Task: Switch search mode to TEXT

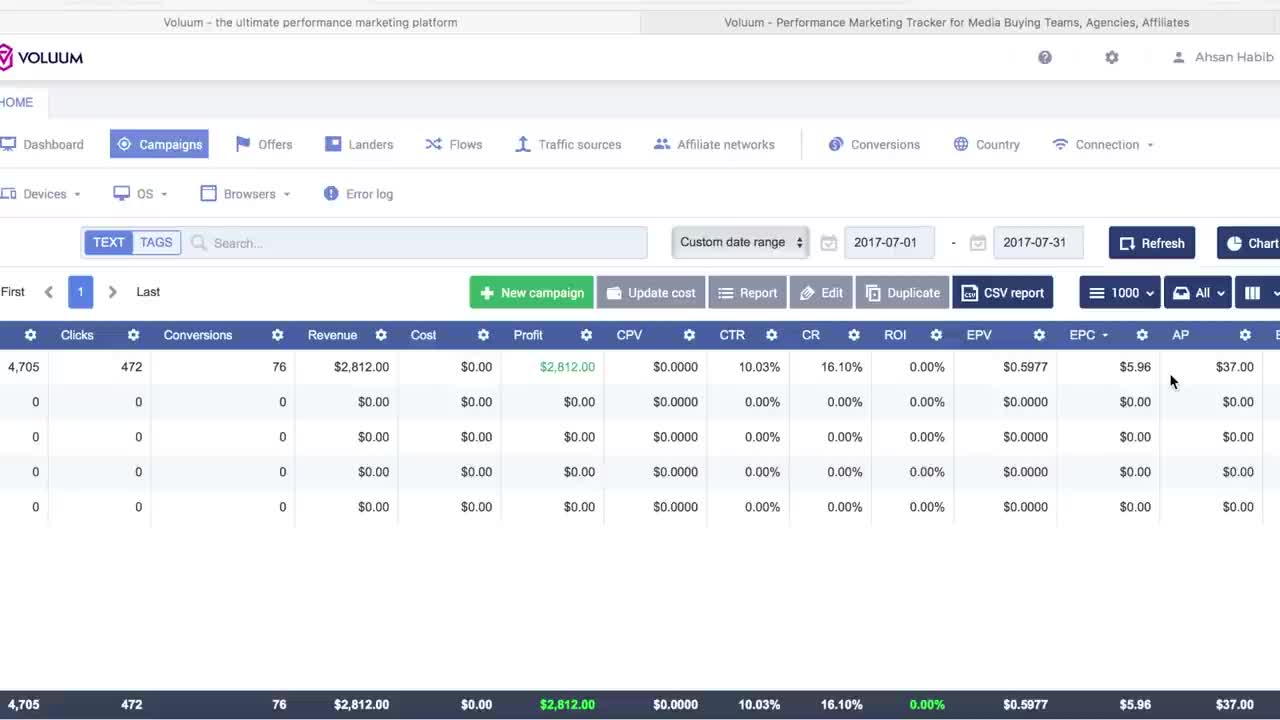Action: tap(109, 242)
